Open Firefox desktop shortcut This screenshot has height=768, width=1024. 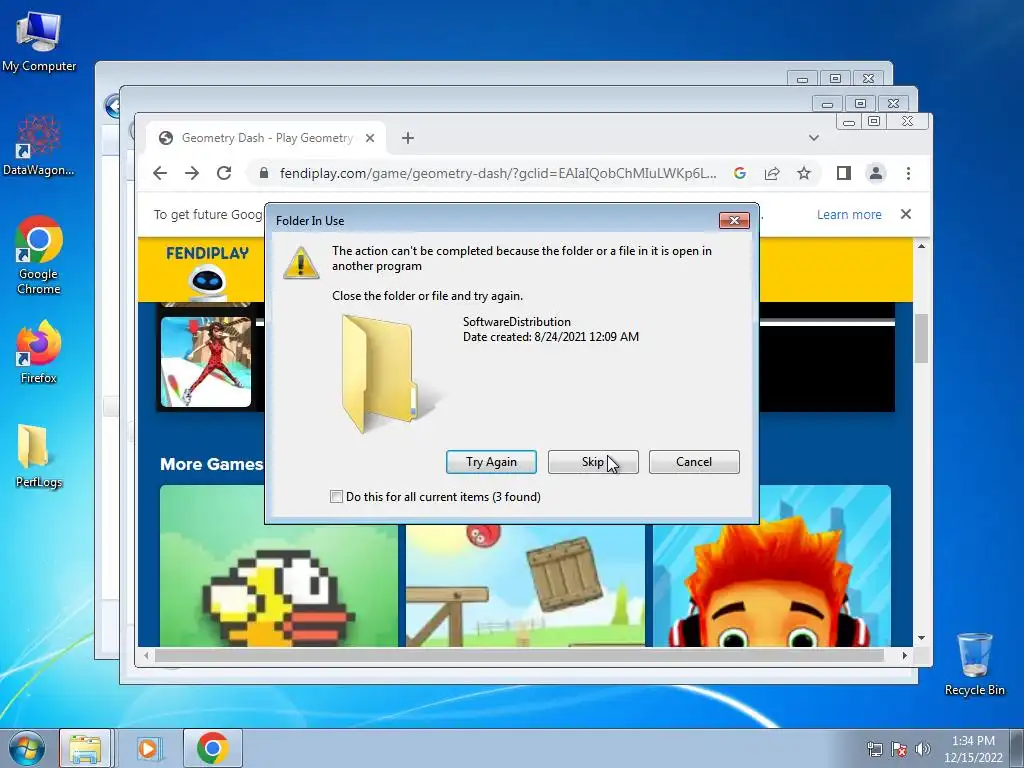(x=39, y=352)
